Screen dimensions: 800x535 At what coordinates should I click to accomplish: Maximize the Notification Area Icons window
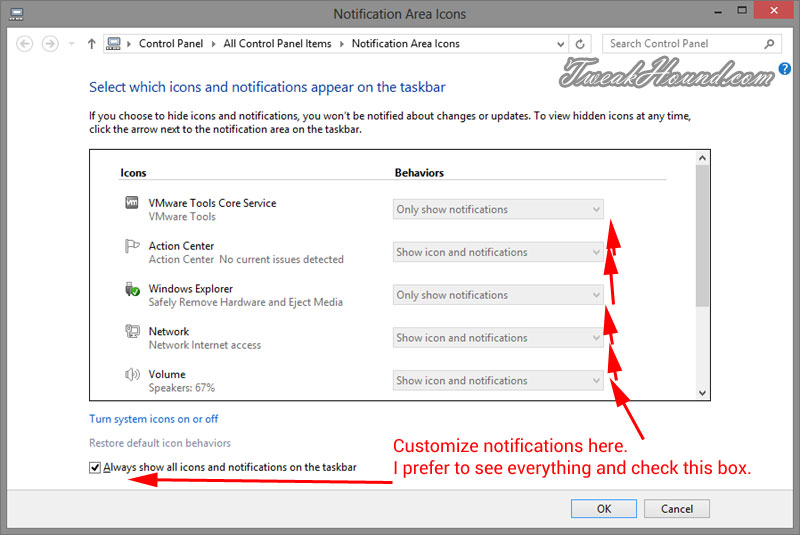pyautogui.click(x=742, y=10)
